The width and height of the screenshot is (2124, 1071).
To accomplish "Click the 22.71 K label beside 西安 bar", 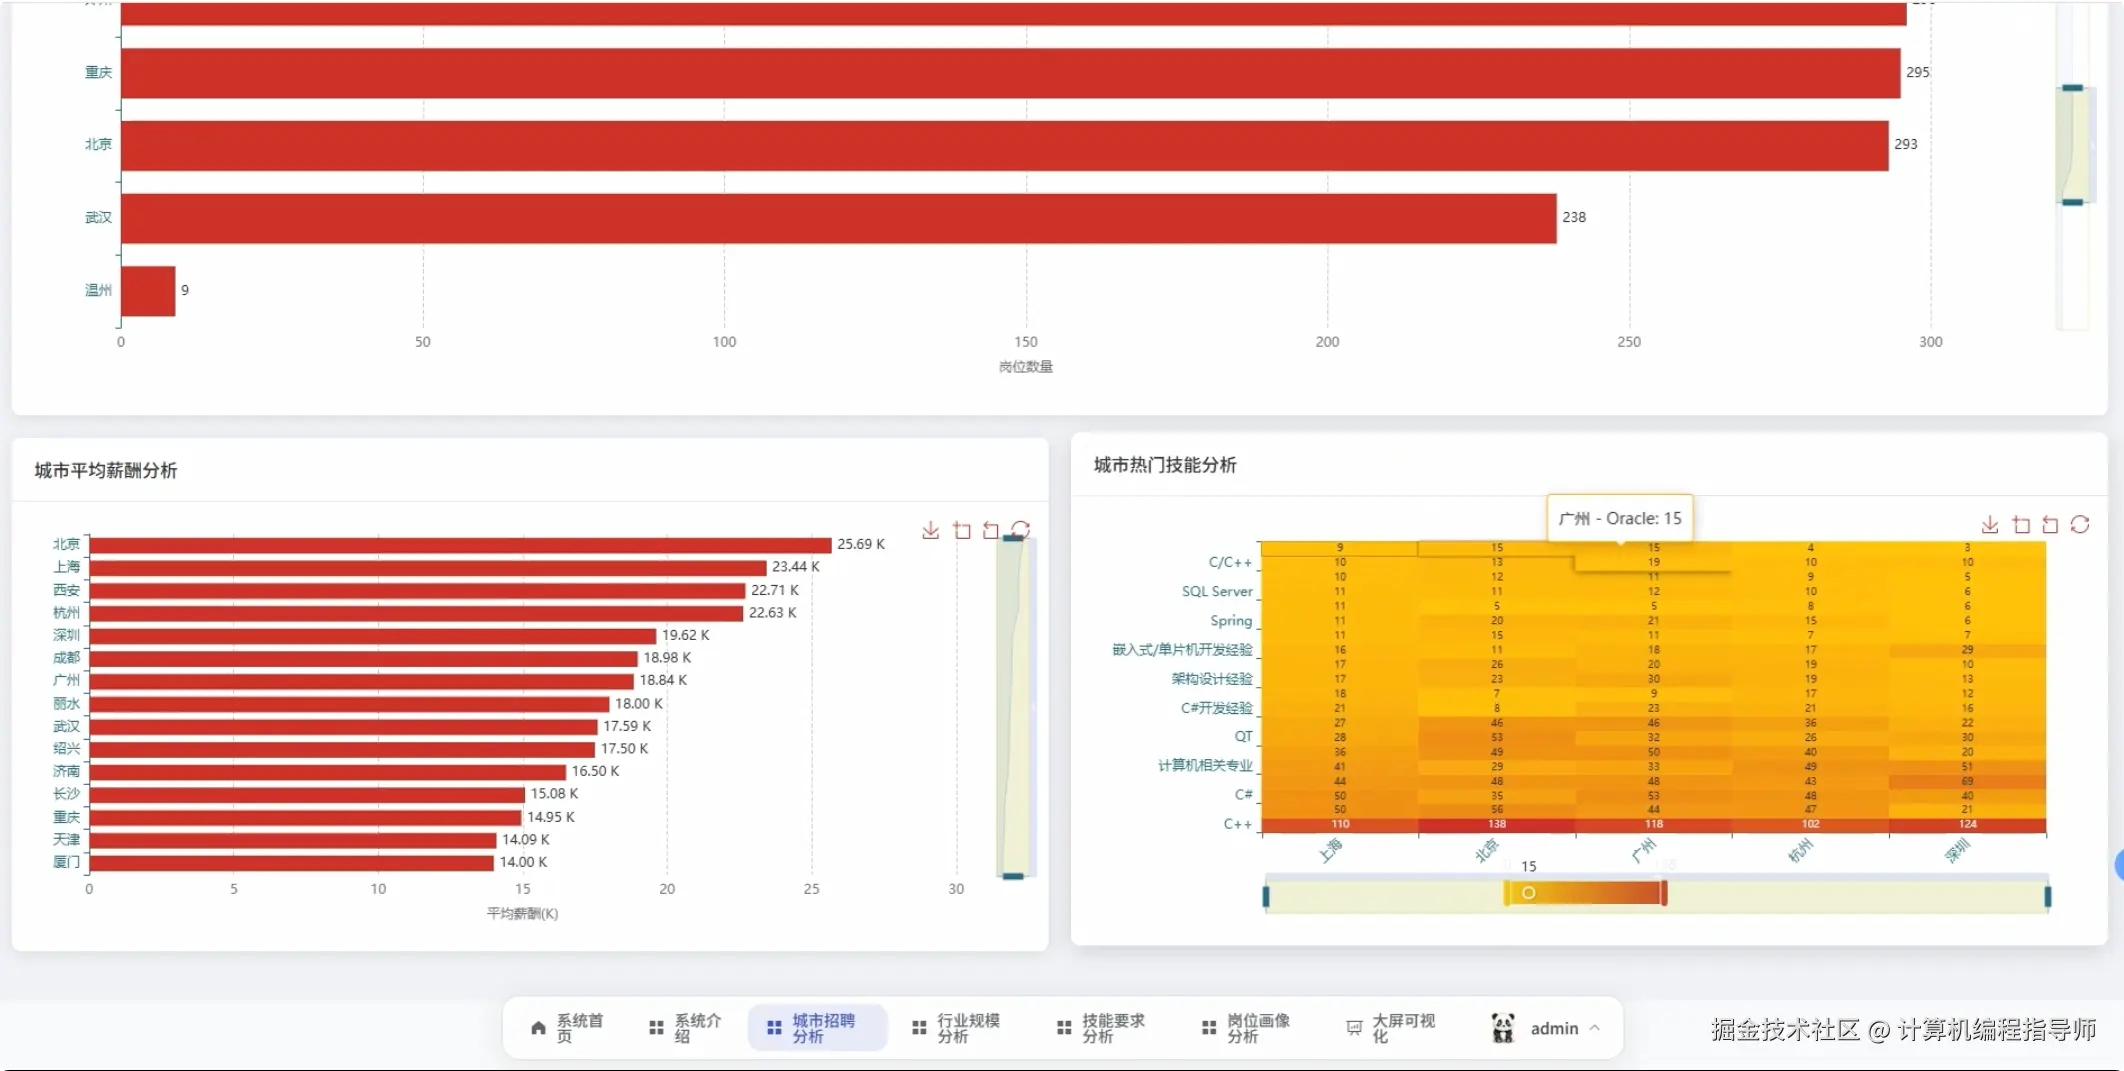I will click(x=775, y=590).
